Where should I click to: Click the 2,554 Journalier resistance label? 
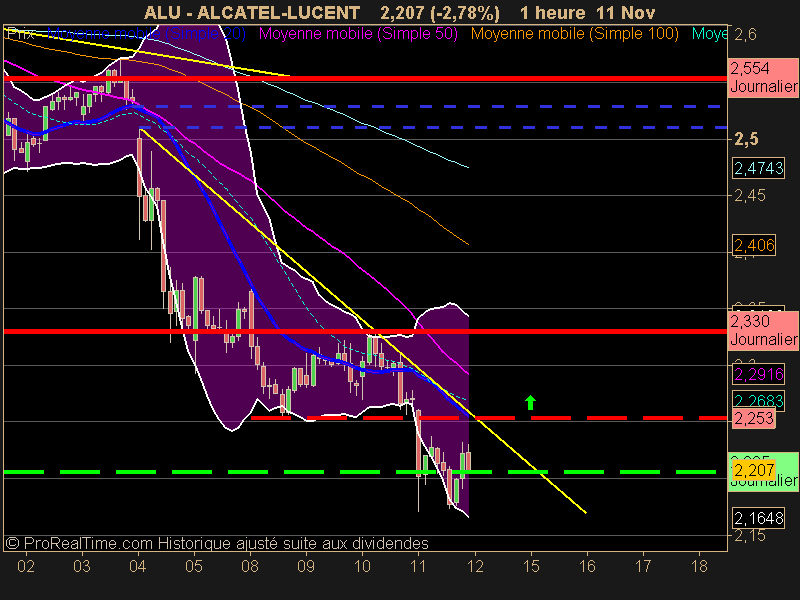[x=763, y=77]
